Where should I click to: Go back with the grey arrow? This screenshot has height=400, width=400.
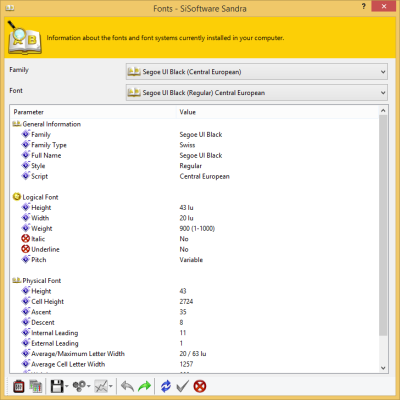[x=127, y=386]
